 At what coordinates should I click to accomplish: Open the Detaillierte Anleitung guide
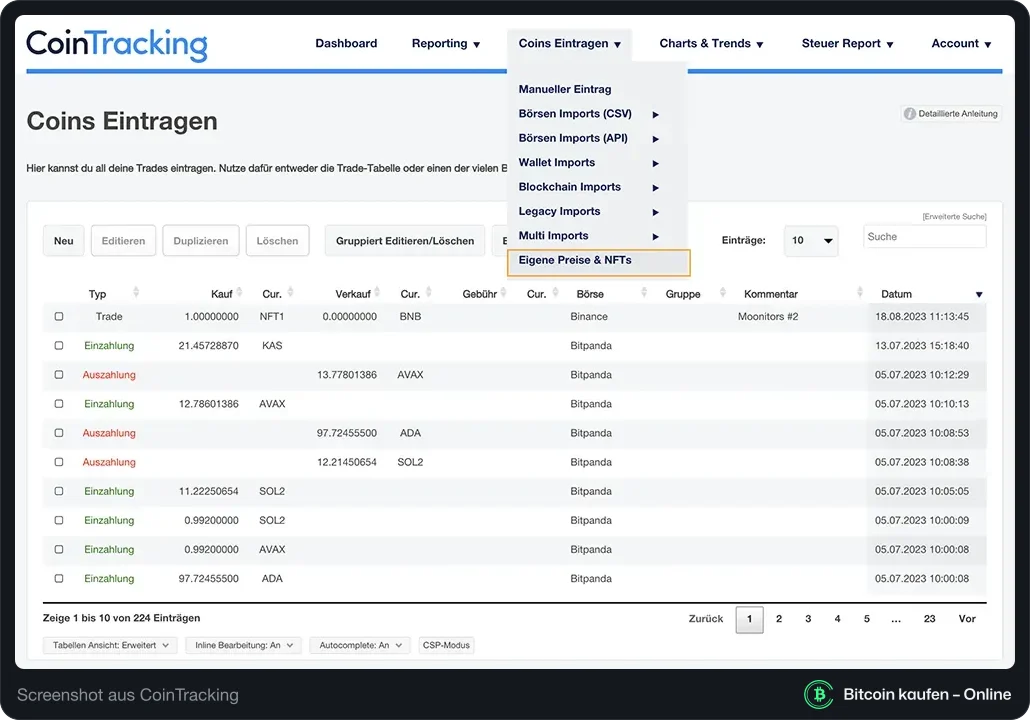pyautogui.click(x=951, y=114)
